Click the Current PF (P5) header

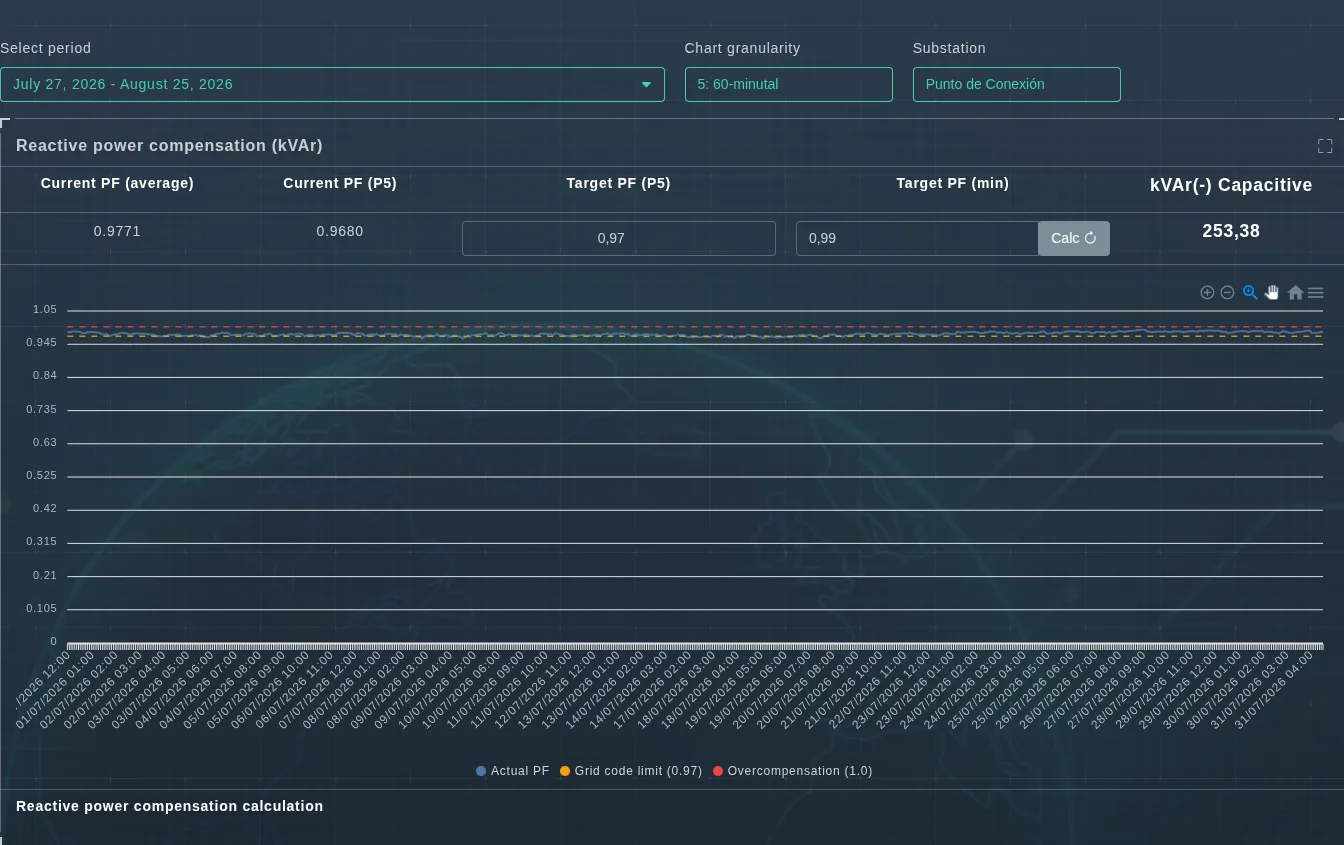click(x=340, y=183)
